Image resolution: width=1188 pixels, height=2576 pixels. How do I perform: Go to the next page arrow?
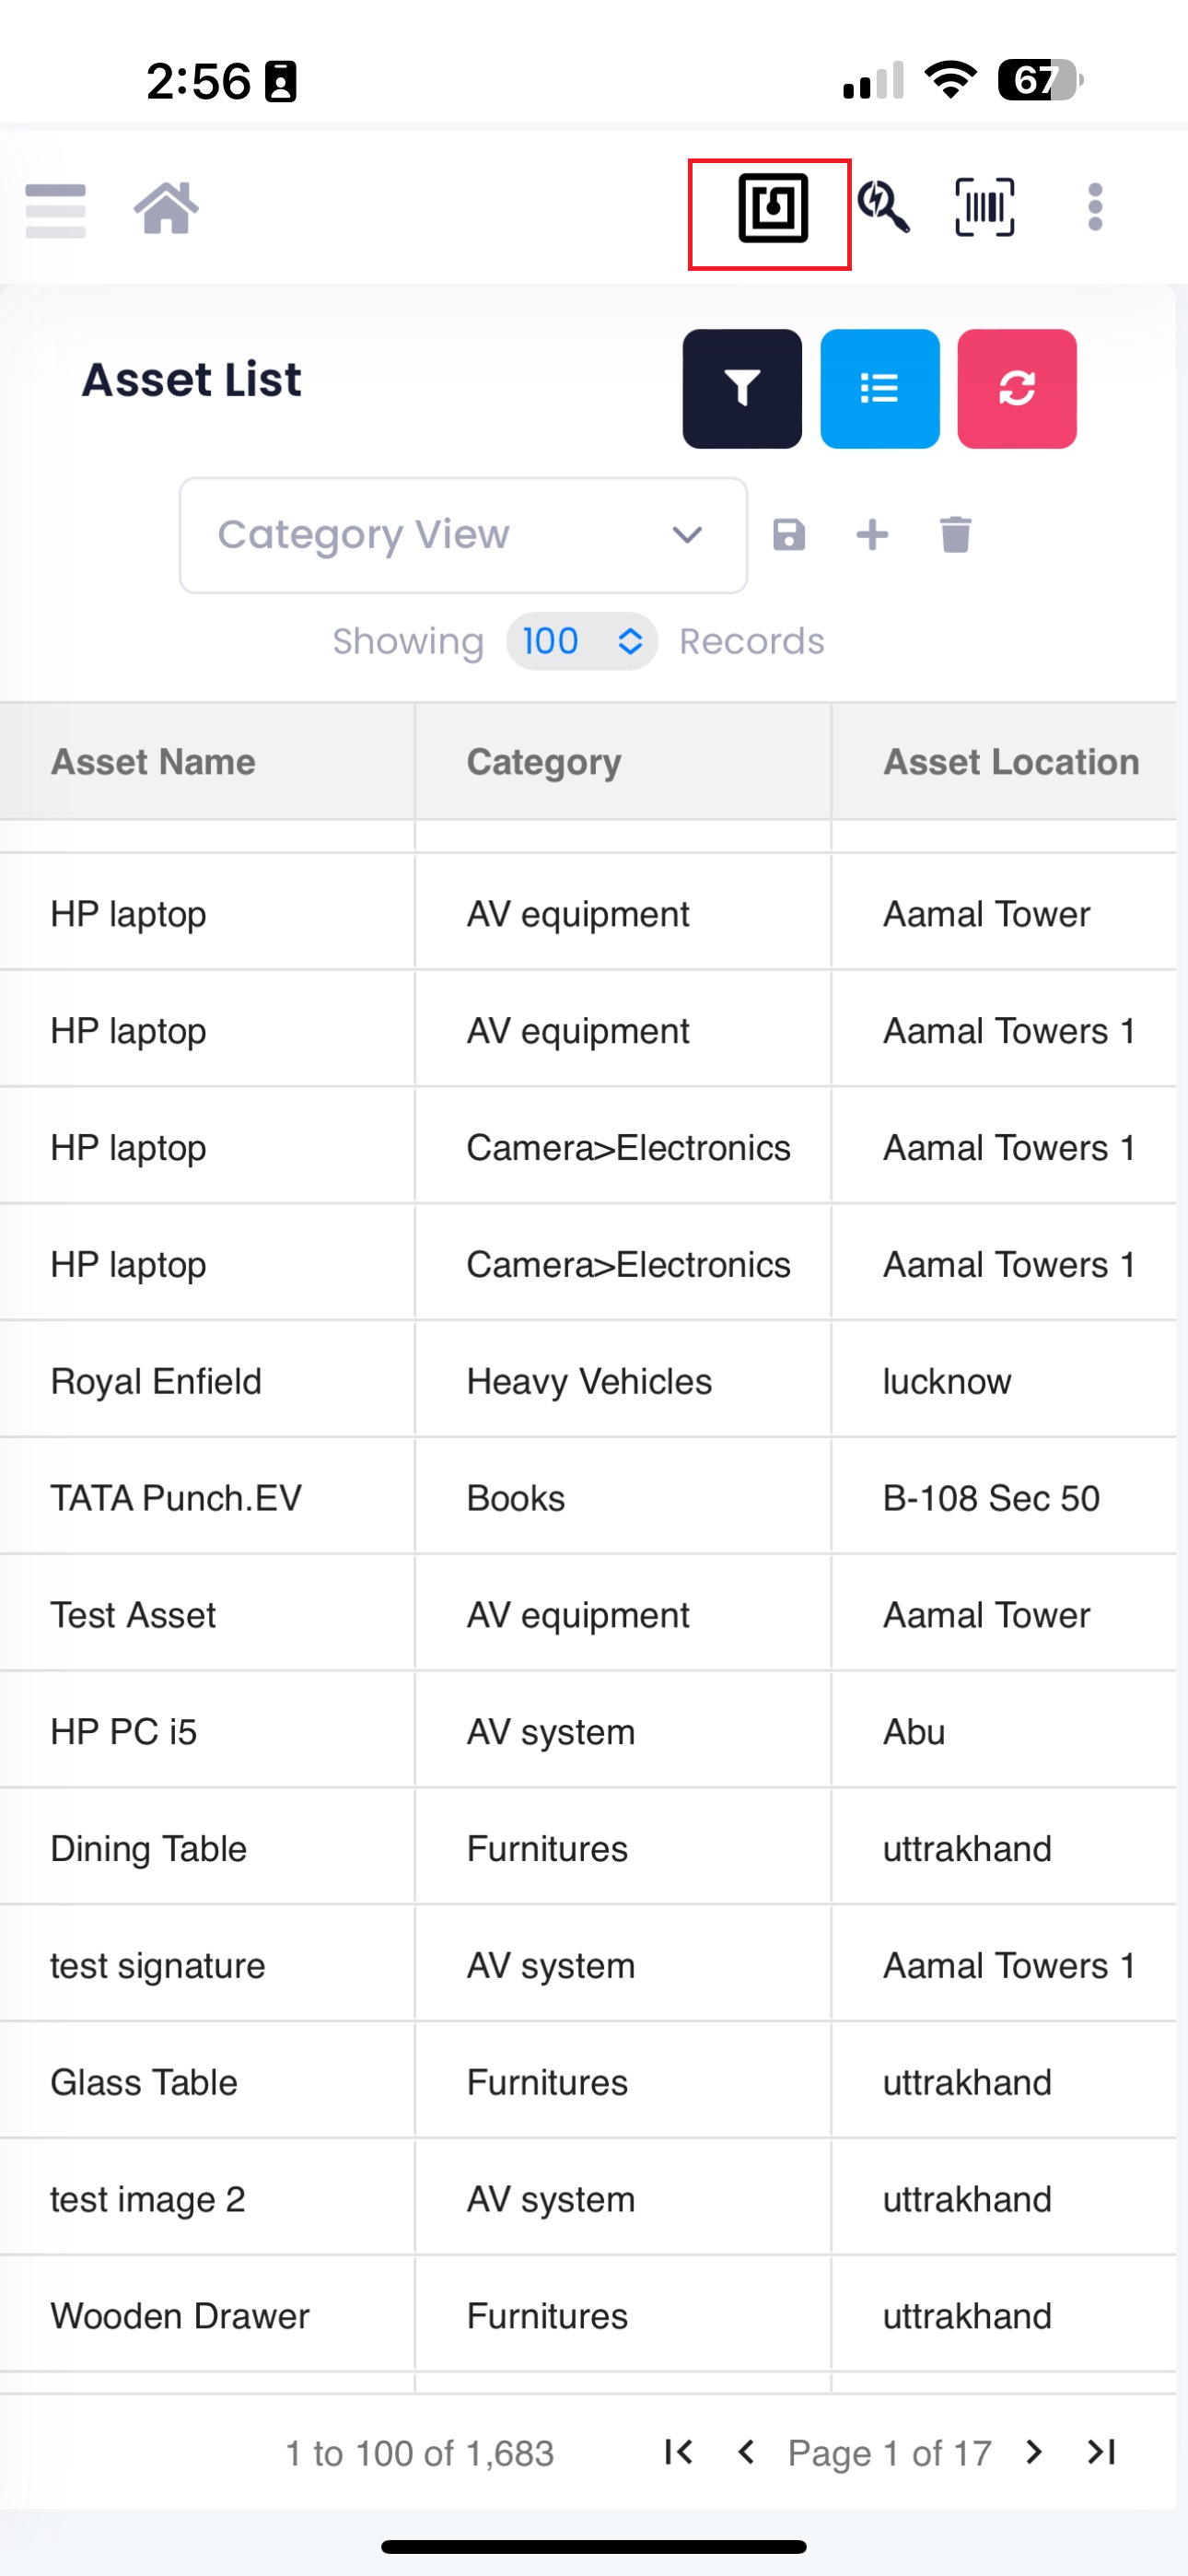[x=1035, y=2452]
